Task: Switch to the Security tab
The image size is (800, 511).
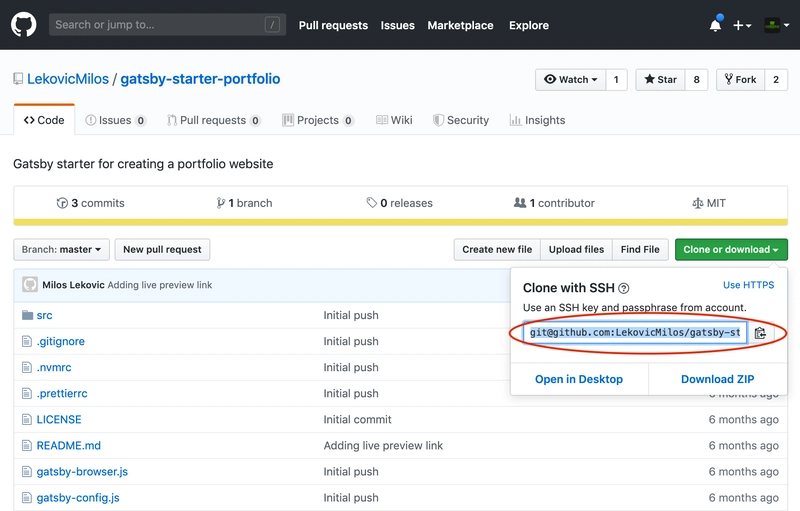Action: 461,120
